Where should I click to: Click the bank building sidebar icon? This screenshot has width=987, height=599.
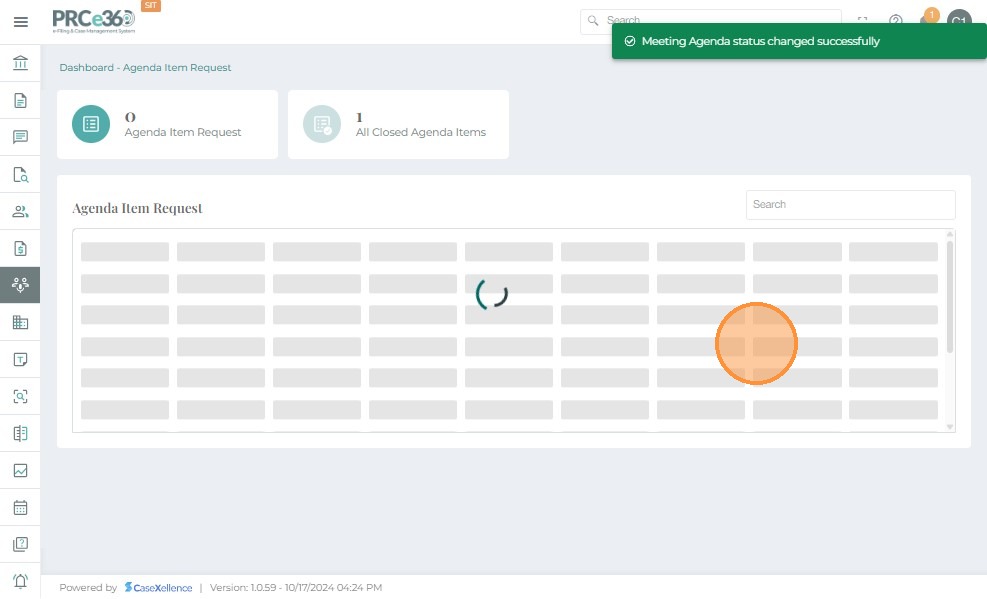20,64
